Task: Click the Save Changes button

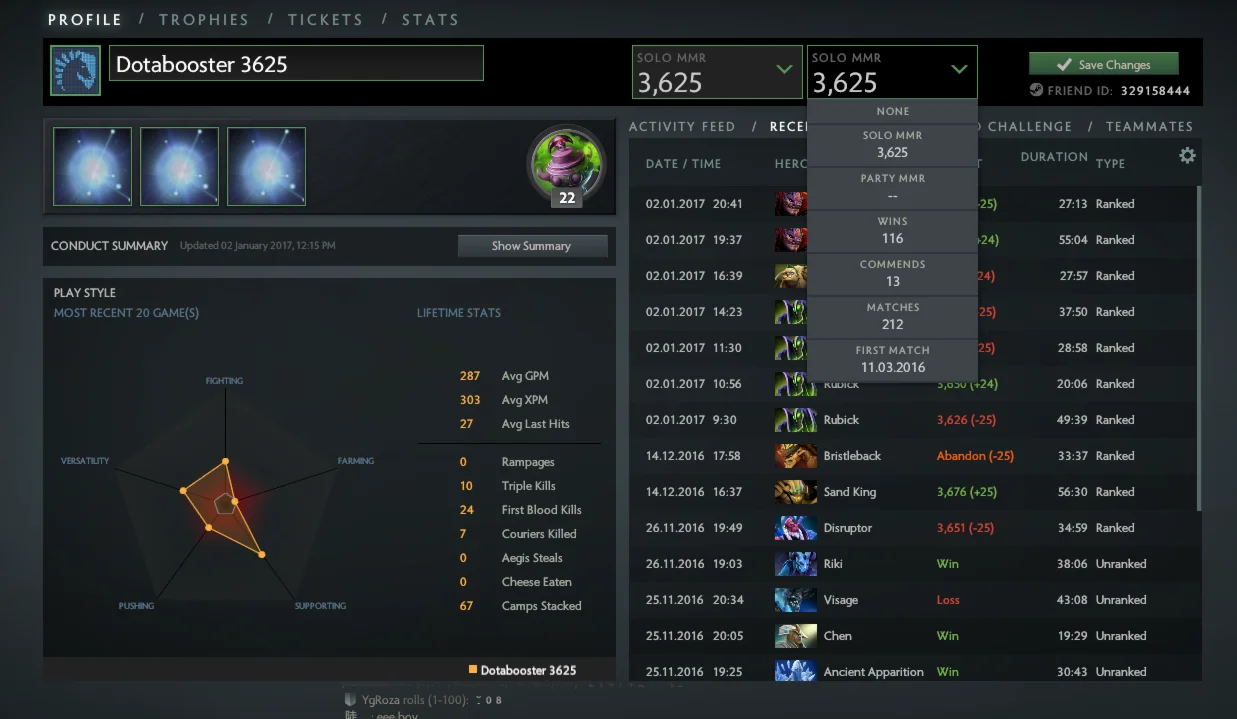Action: 1104,64
